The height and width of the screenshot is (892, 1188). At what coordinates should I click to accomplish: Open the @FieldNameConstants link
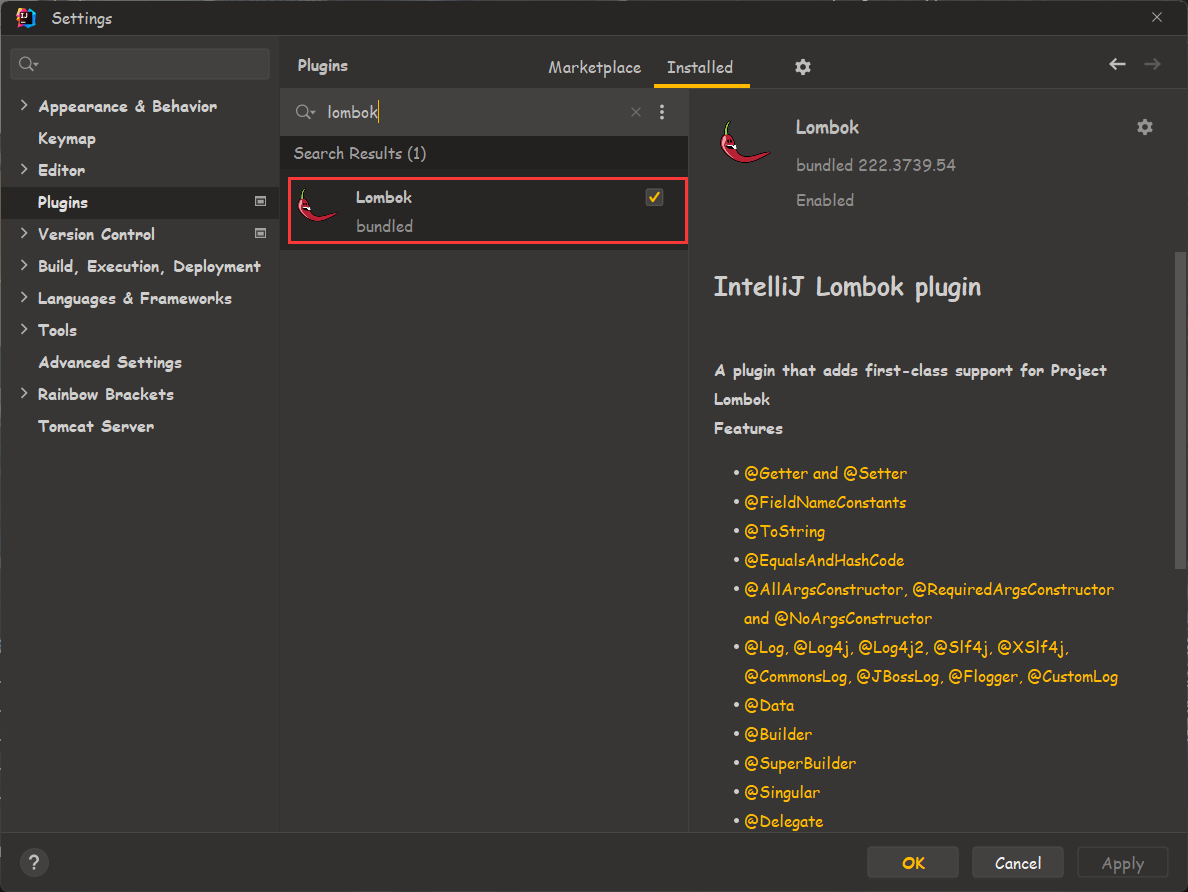(825, 502)
